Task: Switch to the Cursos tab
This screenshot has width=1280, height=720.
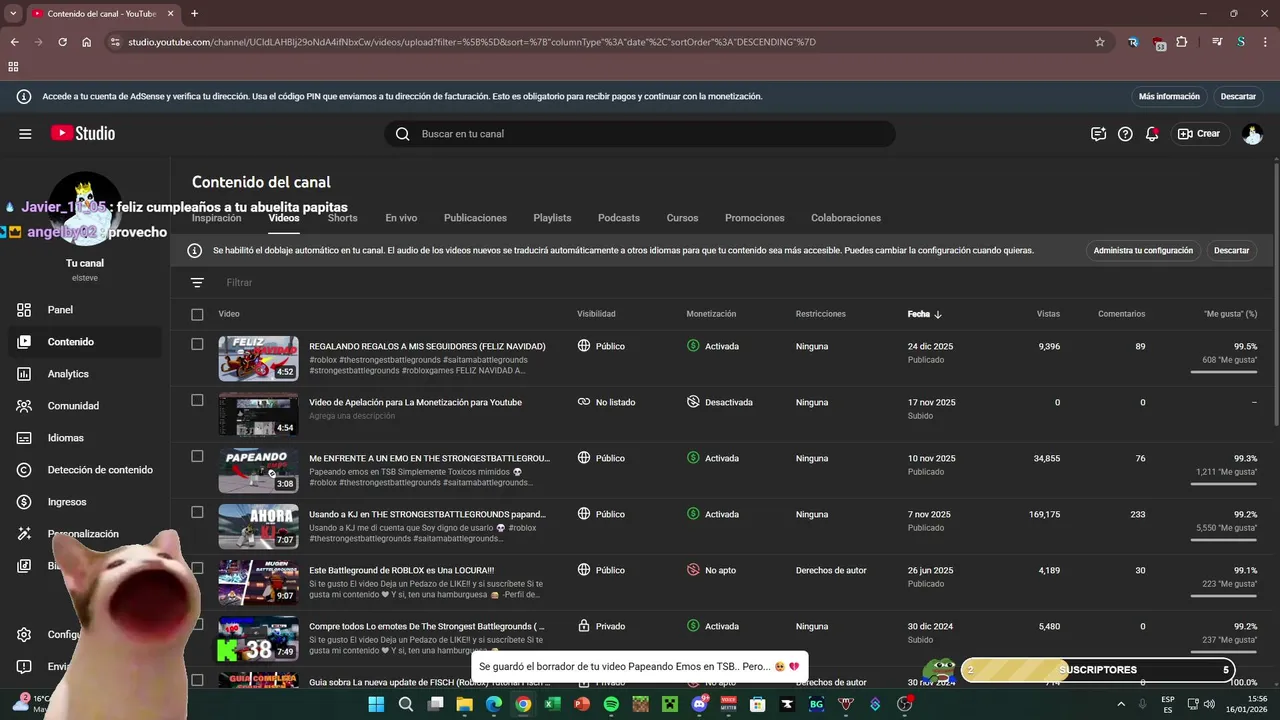Action: (x=682, y=218)
